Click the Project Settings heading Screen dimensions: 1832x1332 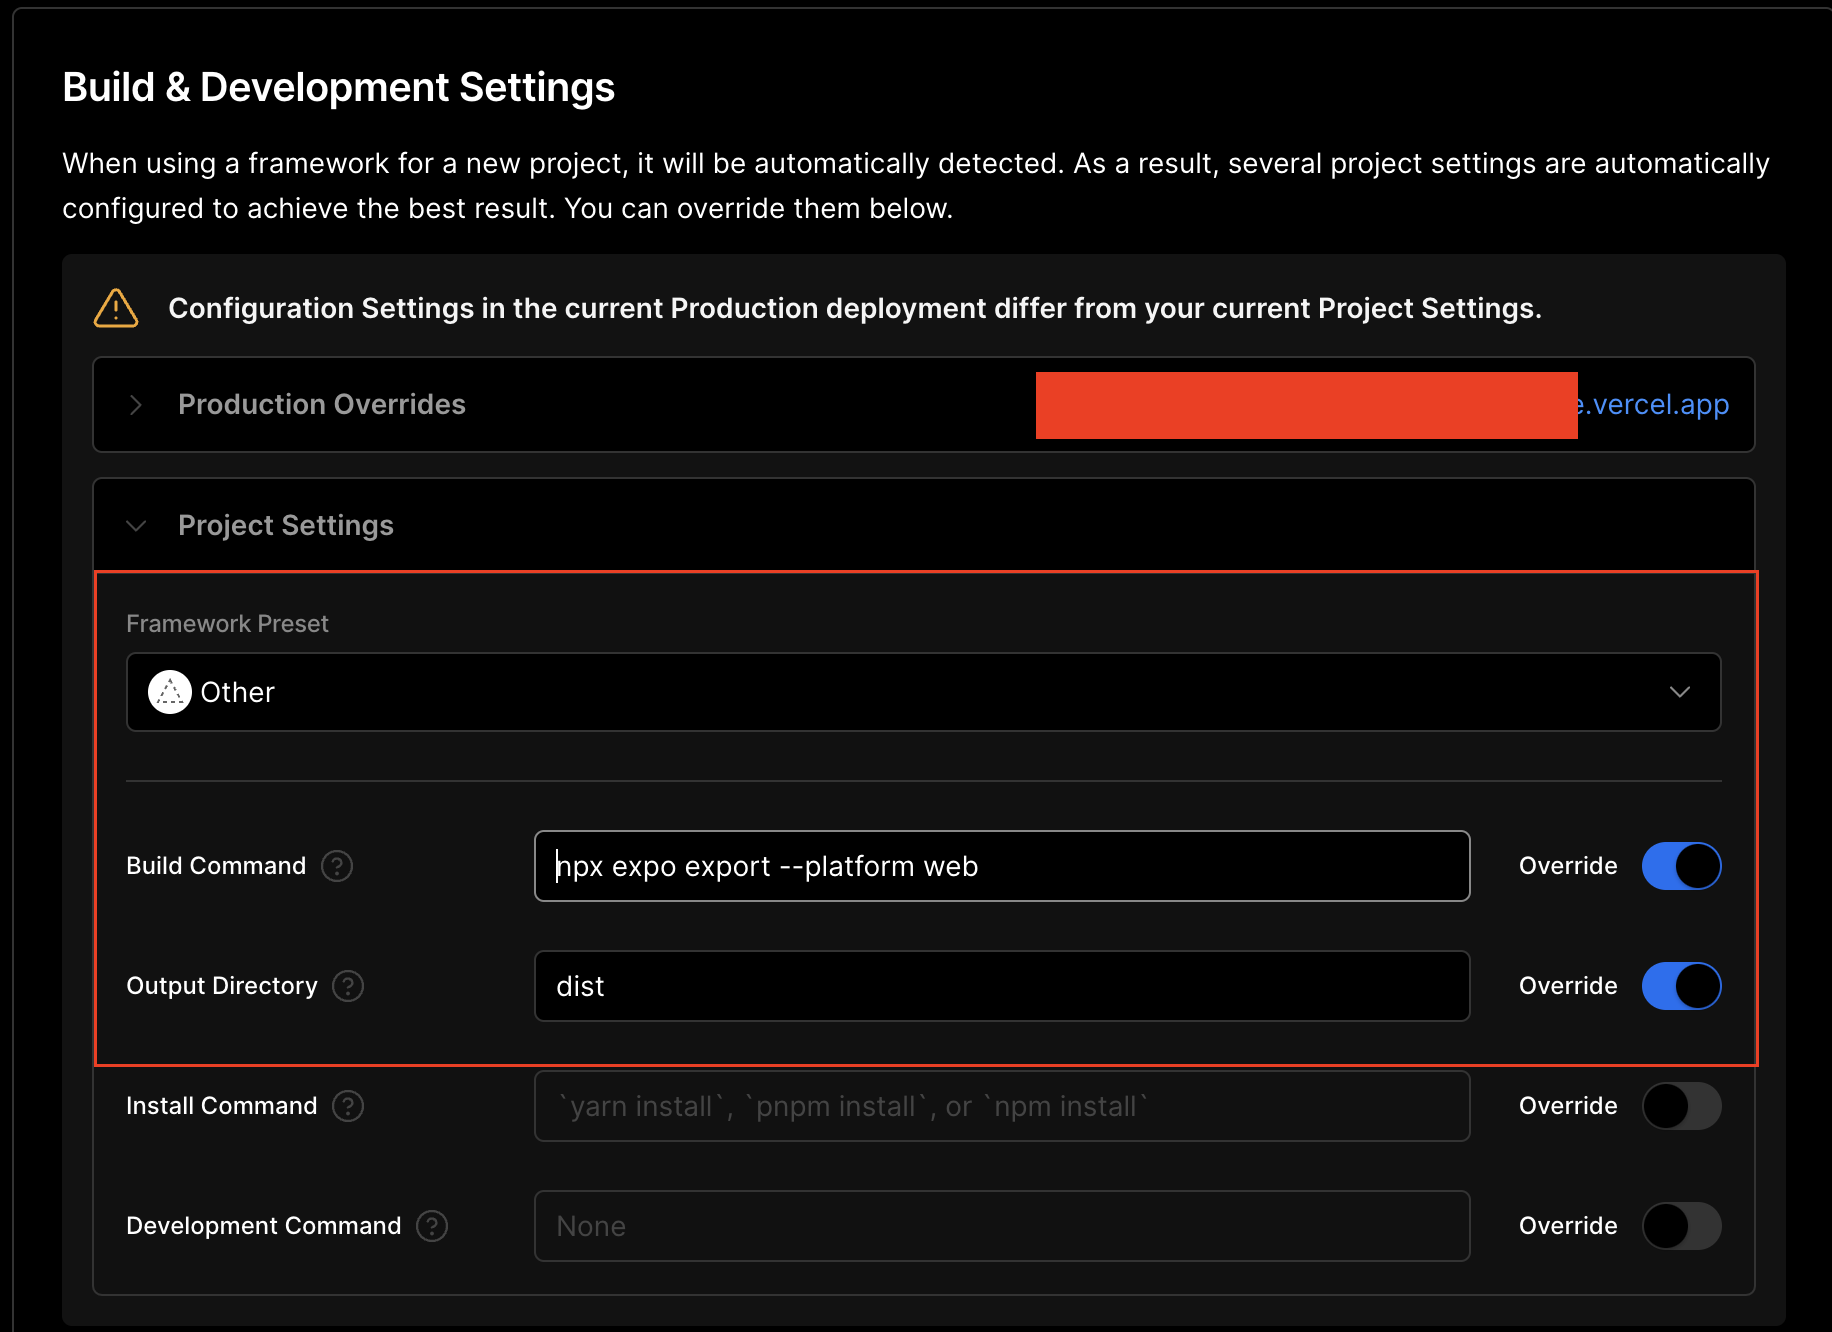[x=286, y=525]
